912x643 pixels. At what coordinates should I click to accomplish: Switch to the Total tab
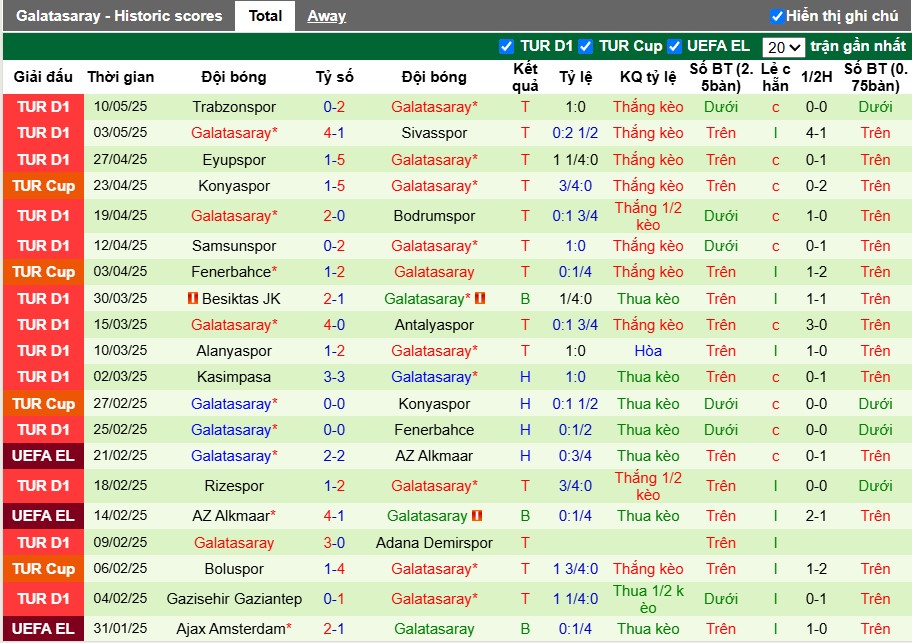click(265, 16)
